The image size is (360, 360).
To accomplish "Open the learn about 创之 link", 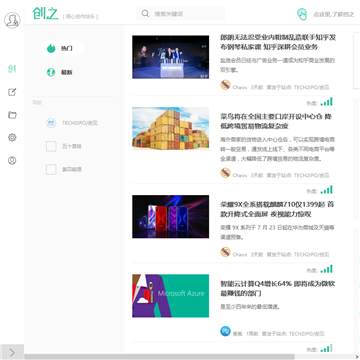I will pyautogui.click(x=334, y=14).
